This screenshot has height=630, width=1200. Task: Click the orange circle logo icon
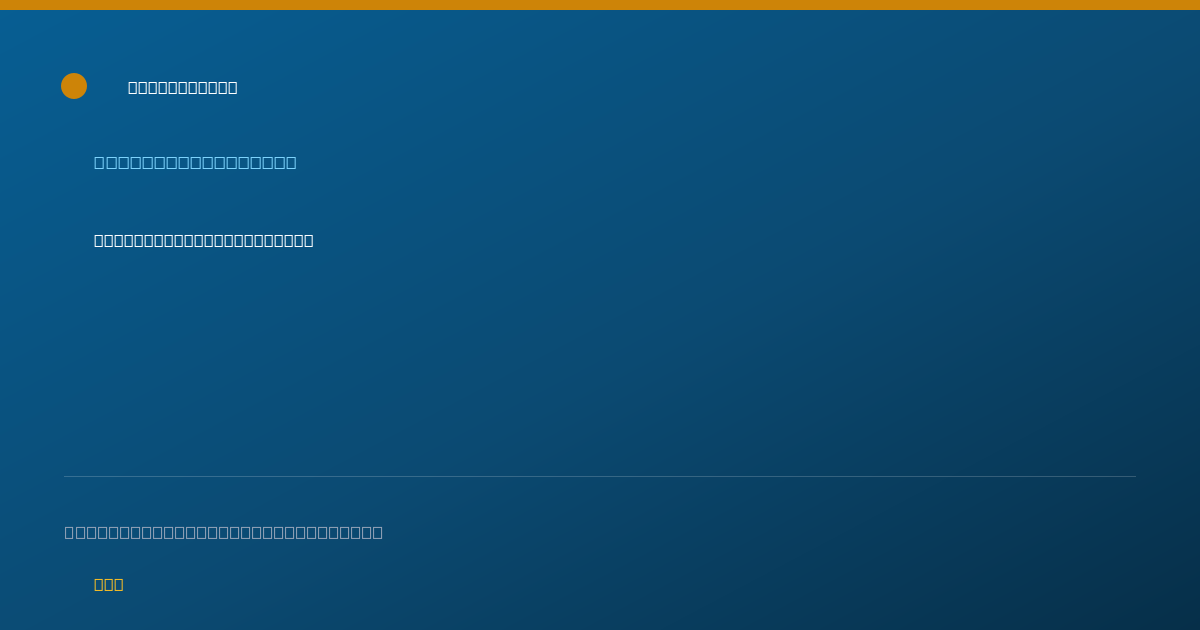[74, 86]
